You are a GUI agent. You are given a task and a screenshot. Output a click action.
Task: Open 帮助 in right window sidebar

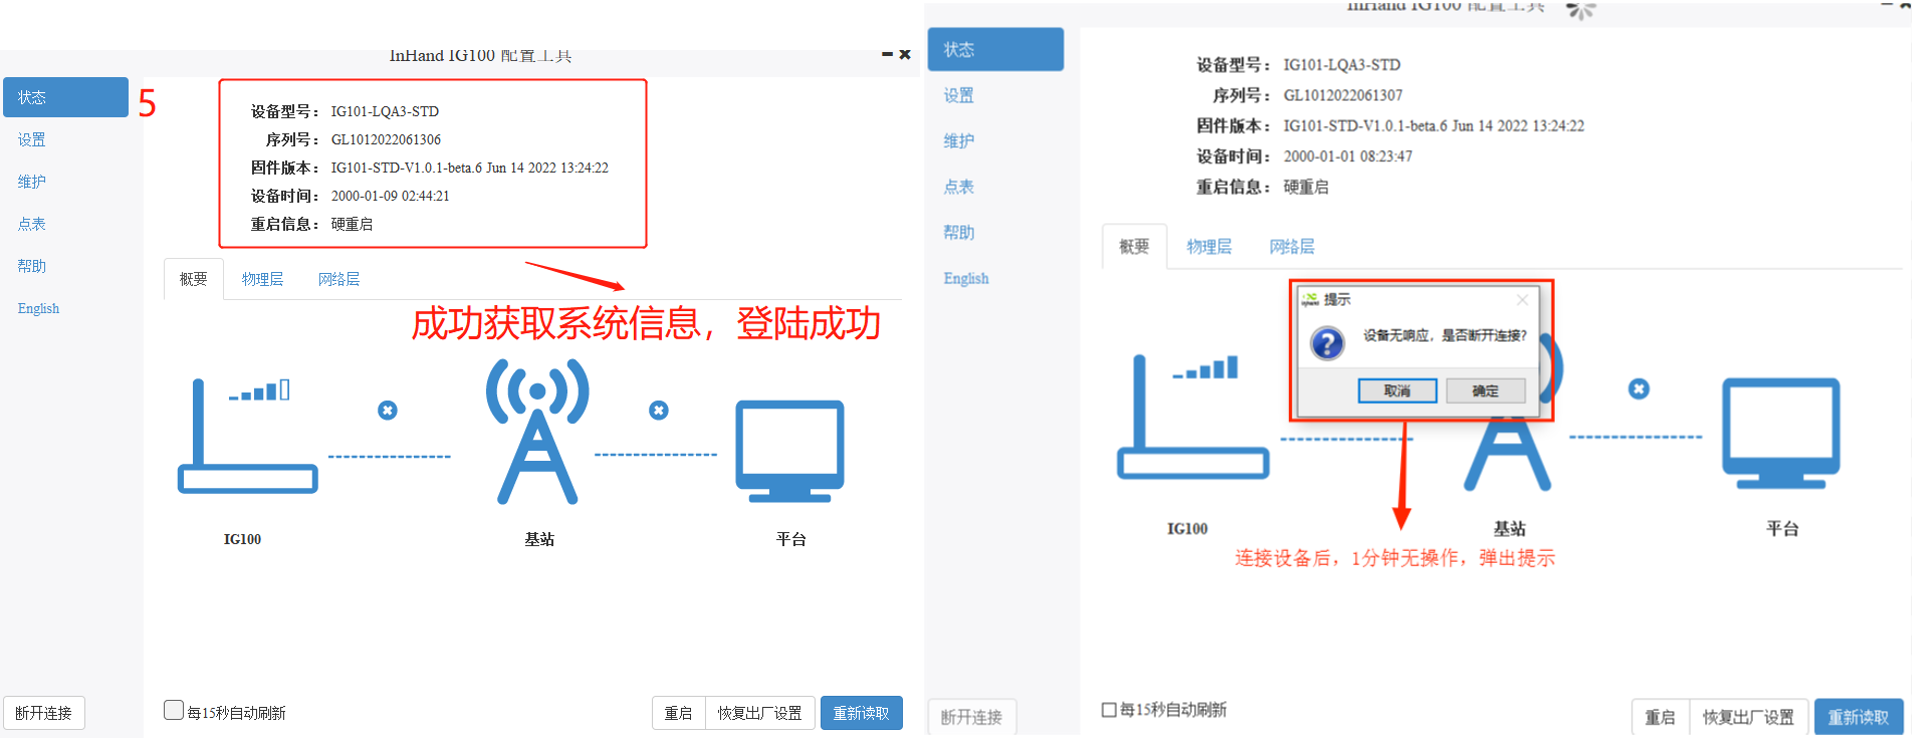959,232
